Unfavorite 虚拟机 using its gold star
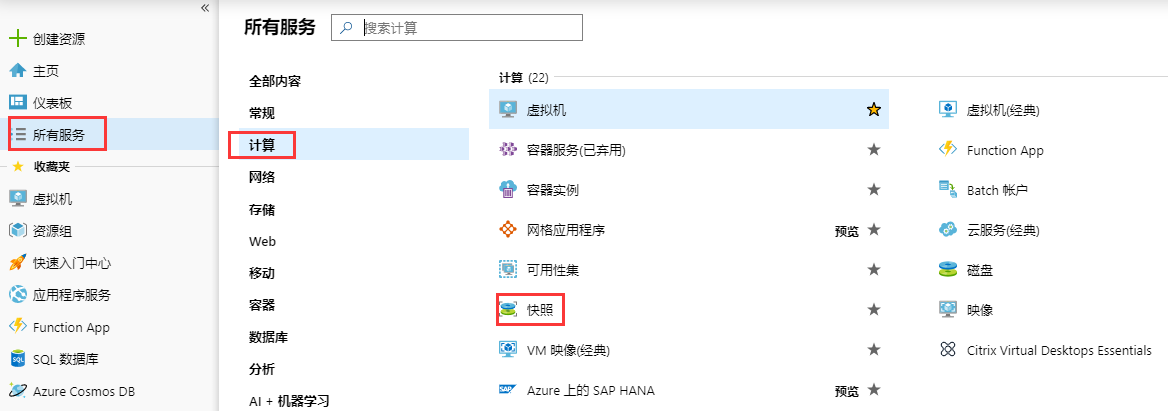 (x=874, y=110)
